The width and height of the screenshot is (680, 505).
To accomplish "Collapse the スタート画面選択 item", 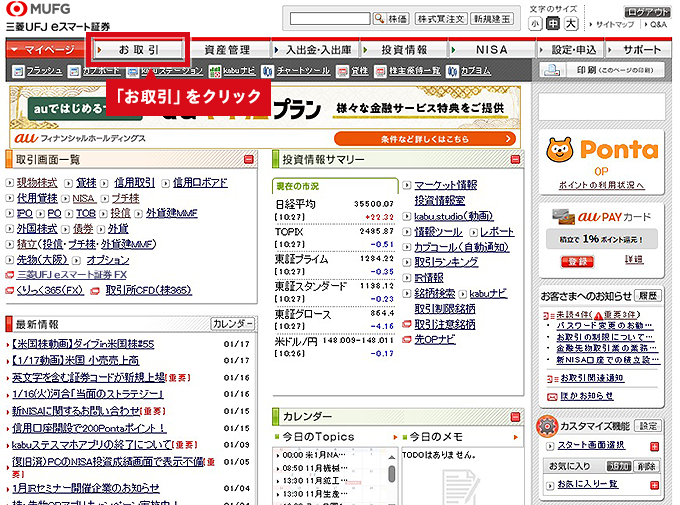I will coord(654,446).
